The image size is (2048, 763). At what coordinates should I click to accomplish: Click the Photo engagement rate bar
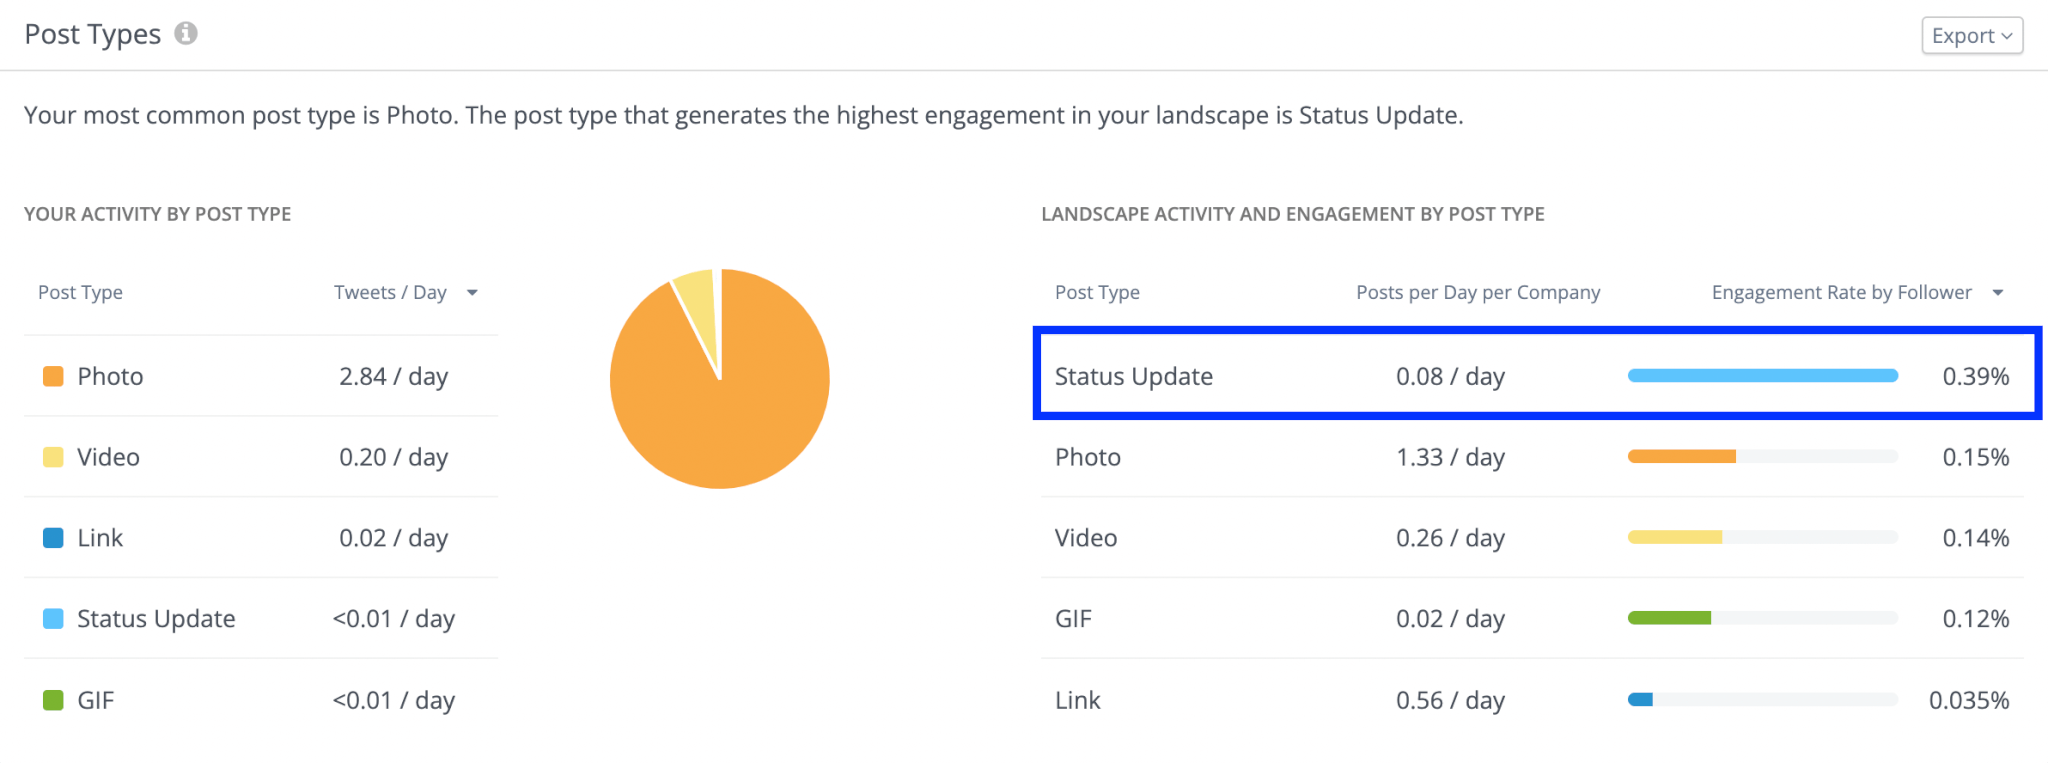pos(1681,457)
